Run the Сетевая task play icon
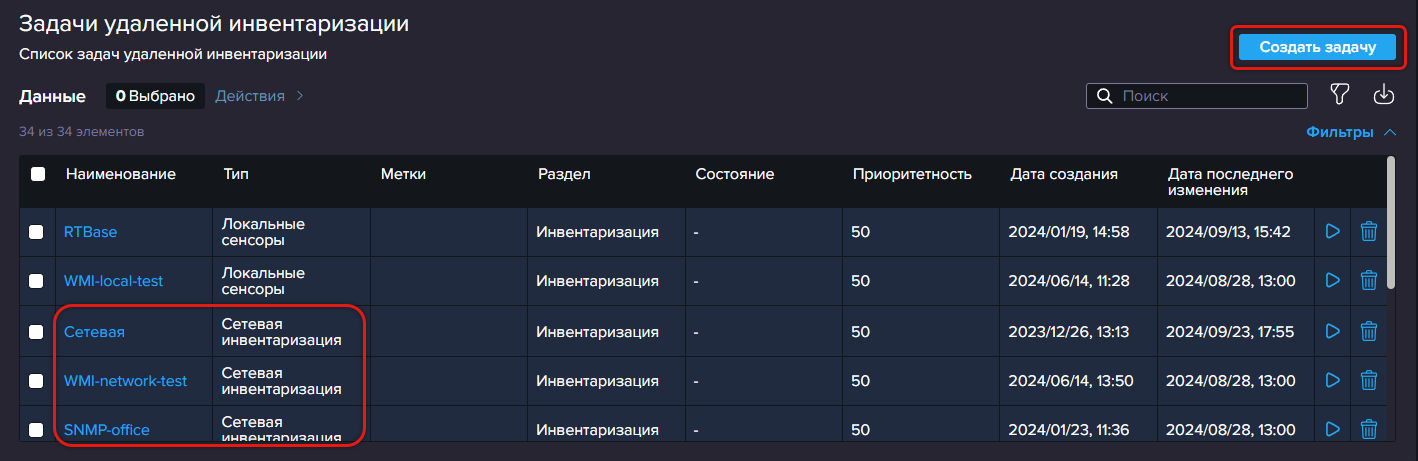 tap(1332, 331)
